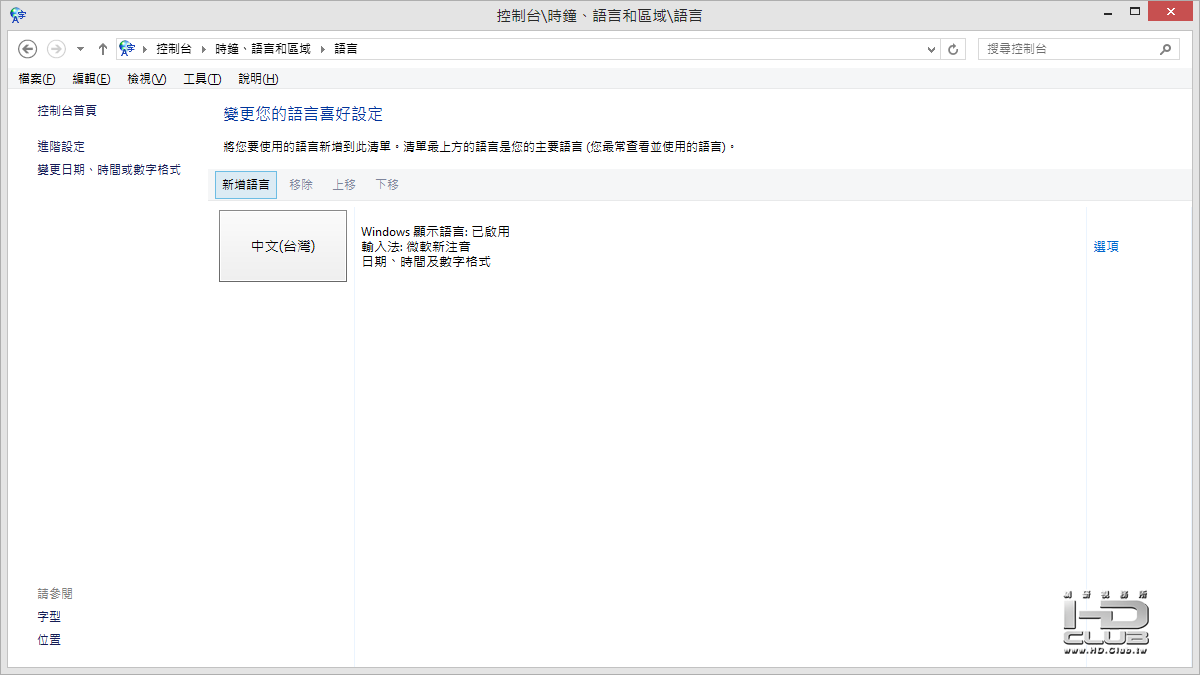
Task: Open the 檔案(F) menu
Action: (37, 79)
